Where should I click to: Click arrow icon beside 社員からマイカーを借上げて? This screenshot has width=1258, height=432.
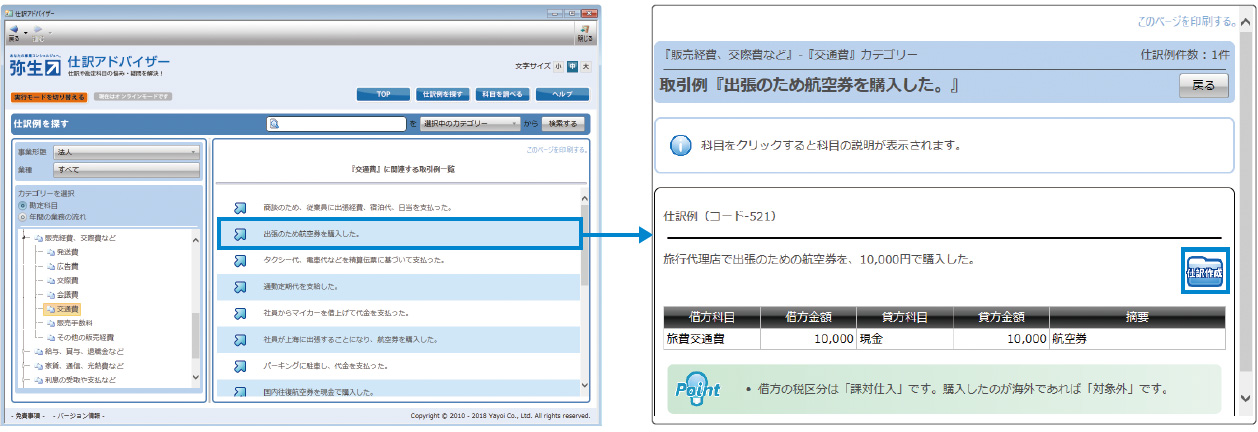240,313
